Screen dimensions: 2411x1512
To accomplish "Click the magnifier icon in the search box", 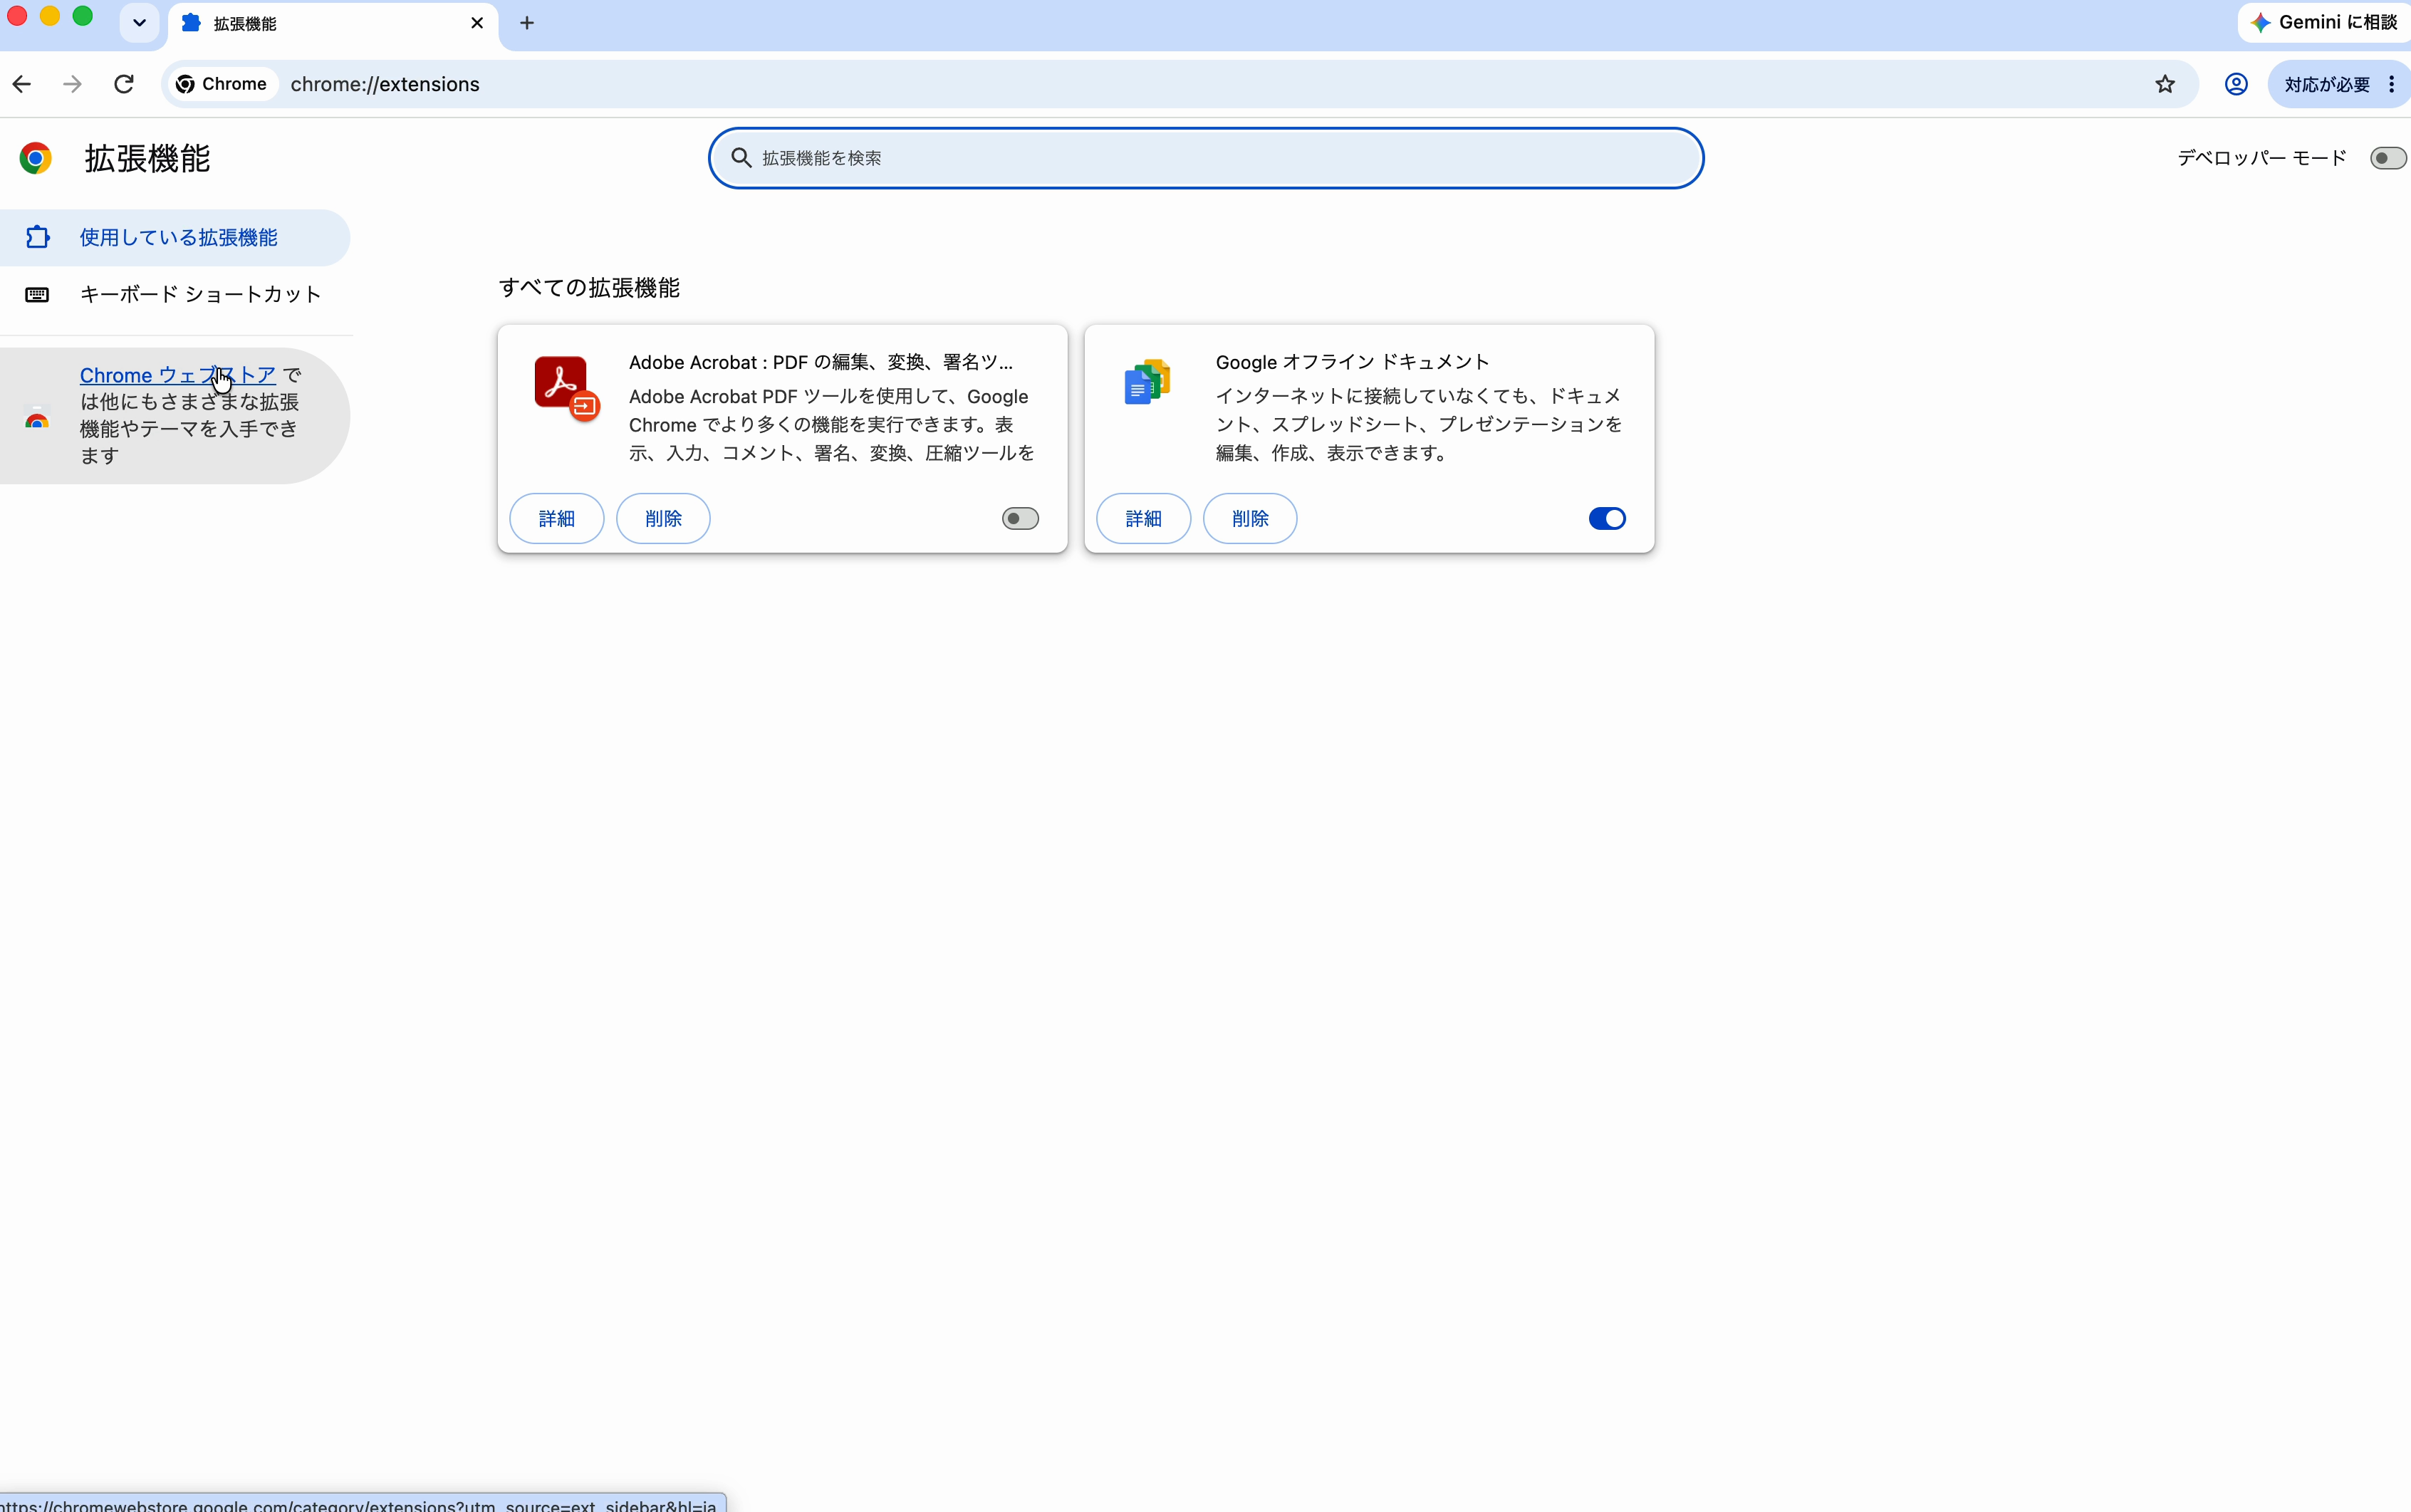I will (741, 158).
